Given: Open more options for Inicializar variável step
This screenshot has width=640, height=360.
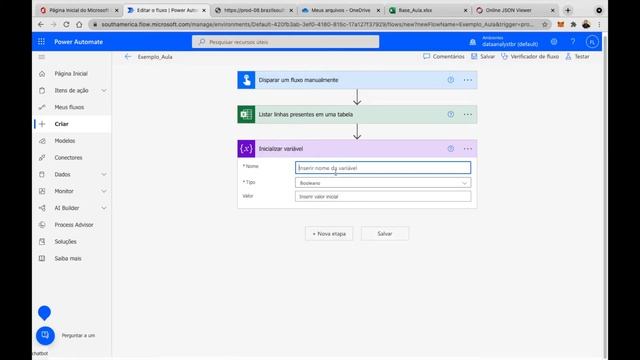Looking at the screenshot, I should (468, 149).
